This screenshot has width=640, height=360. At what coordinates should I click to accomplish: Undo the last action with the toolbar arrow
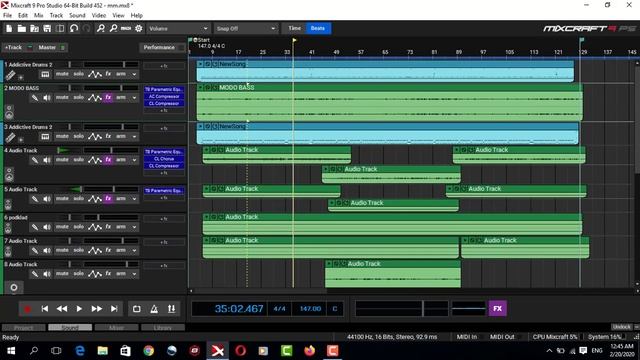(x=74, y=29)
